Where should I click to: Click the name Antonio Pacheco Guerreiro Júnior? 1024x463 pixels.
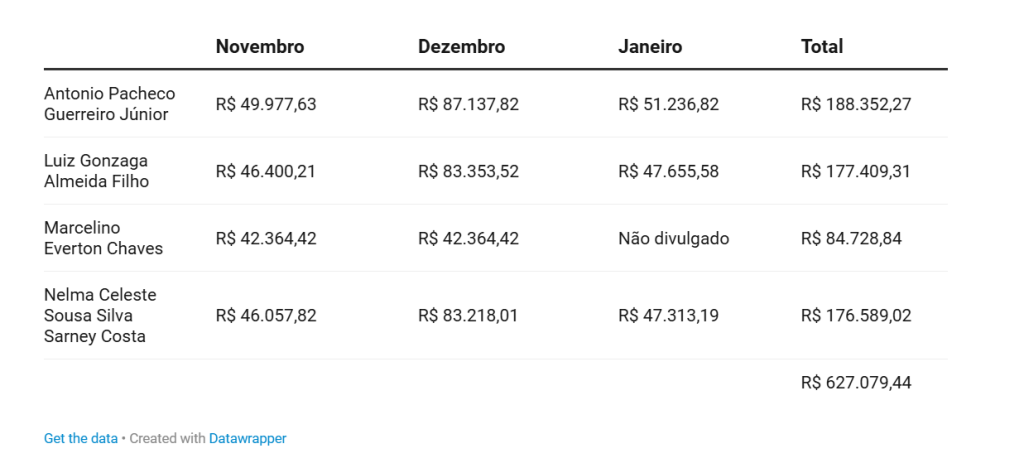(x=109, y=104)
